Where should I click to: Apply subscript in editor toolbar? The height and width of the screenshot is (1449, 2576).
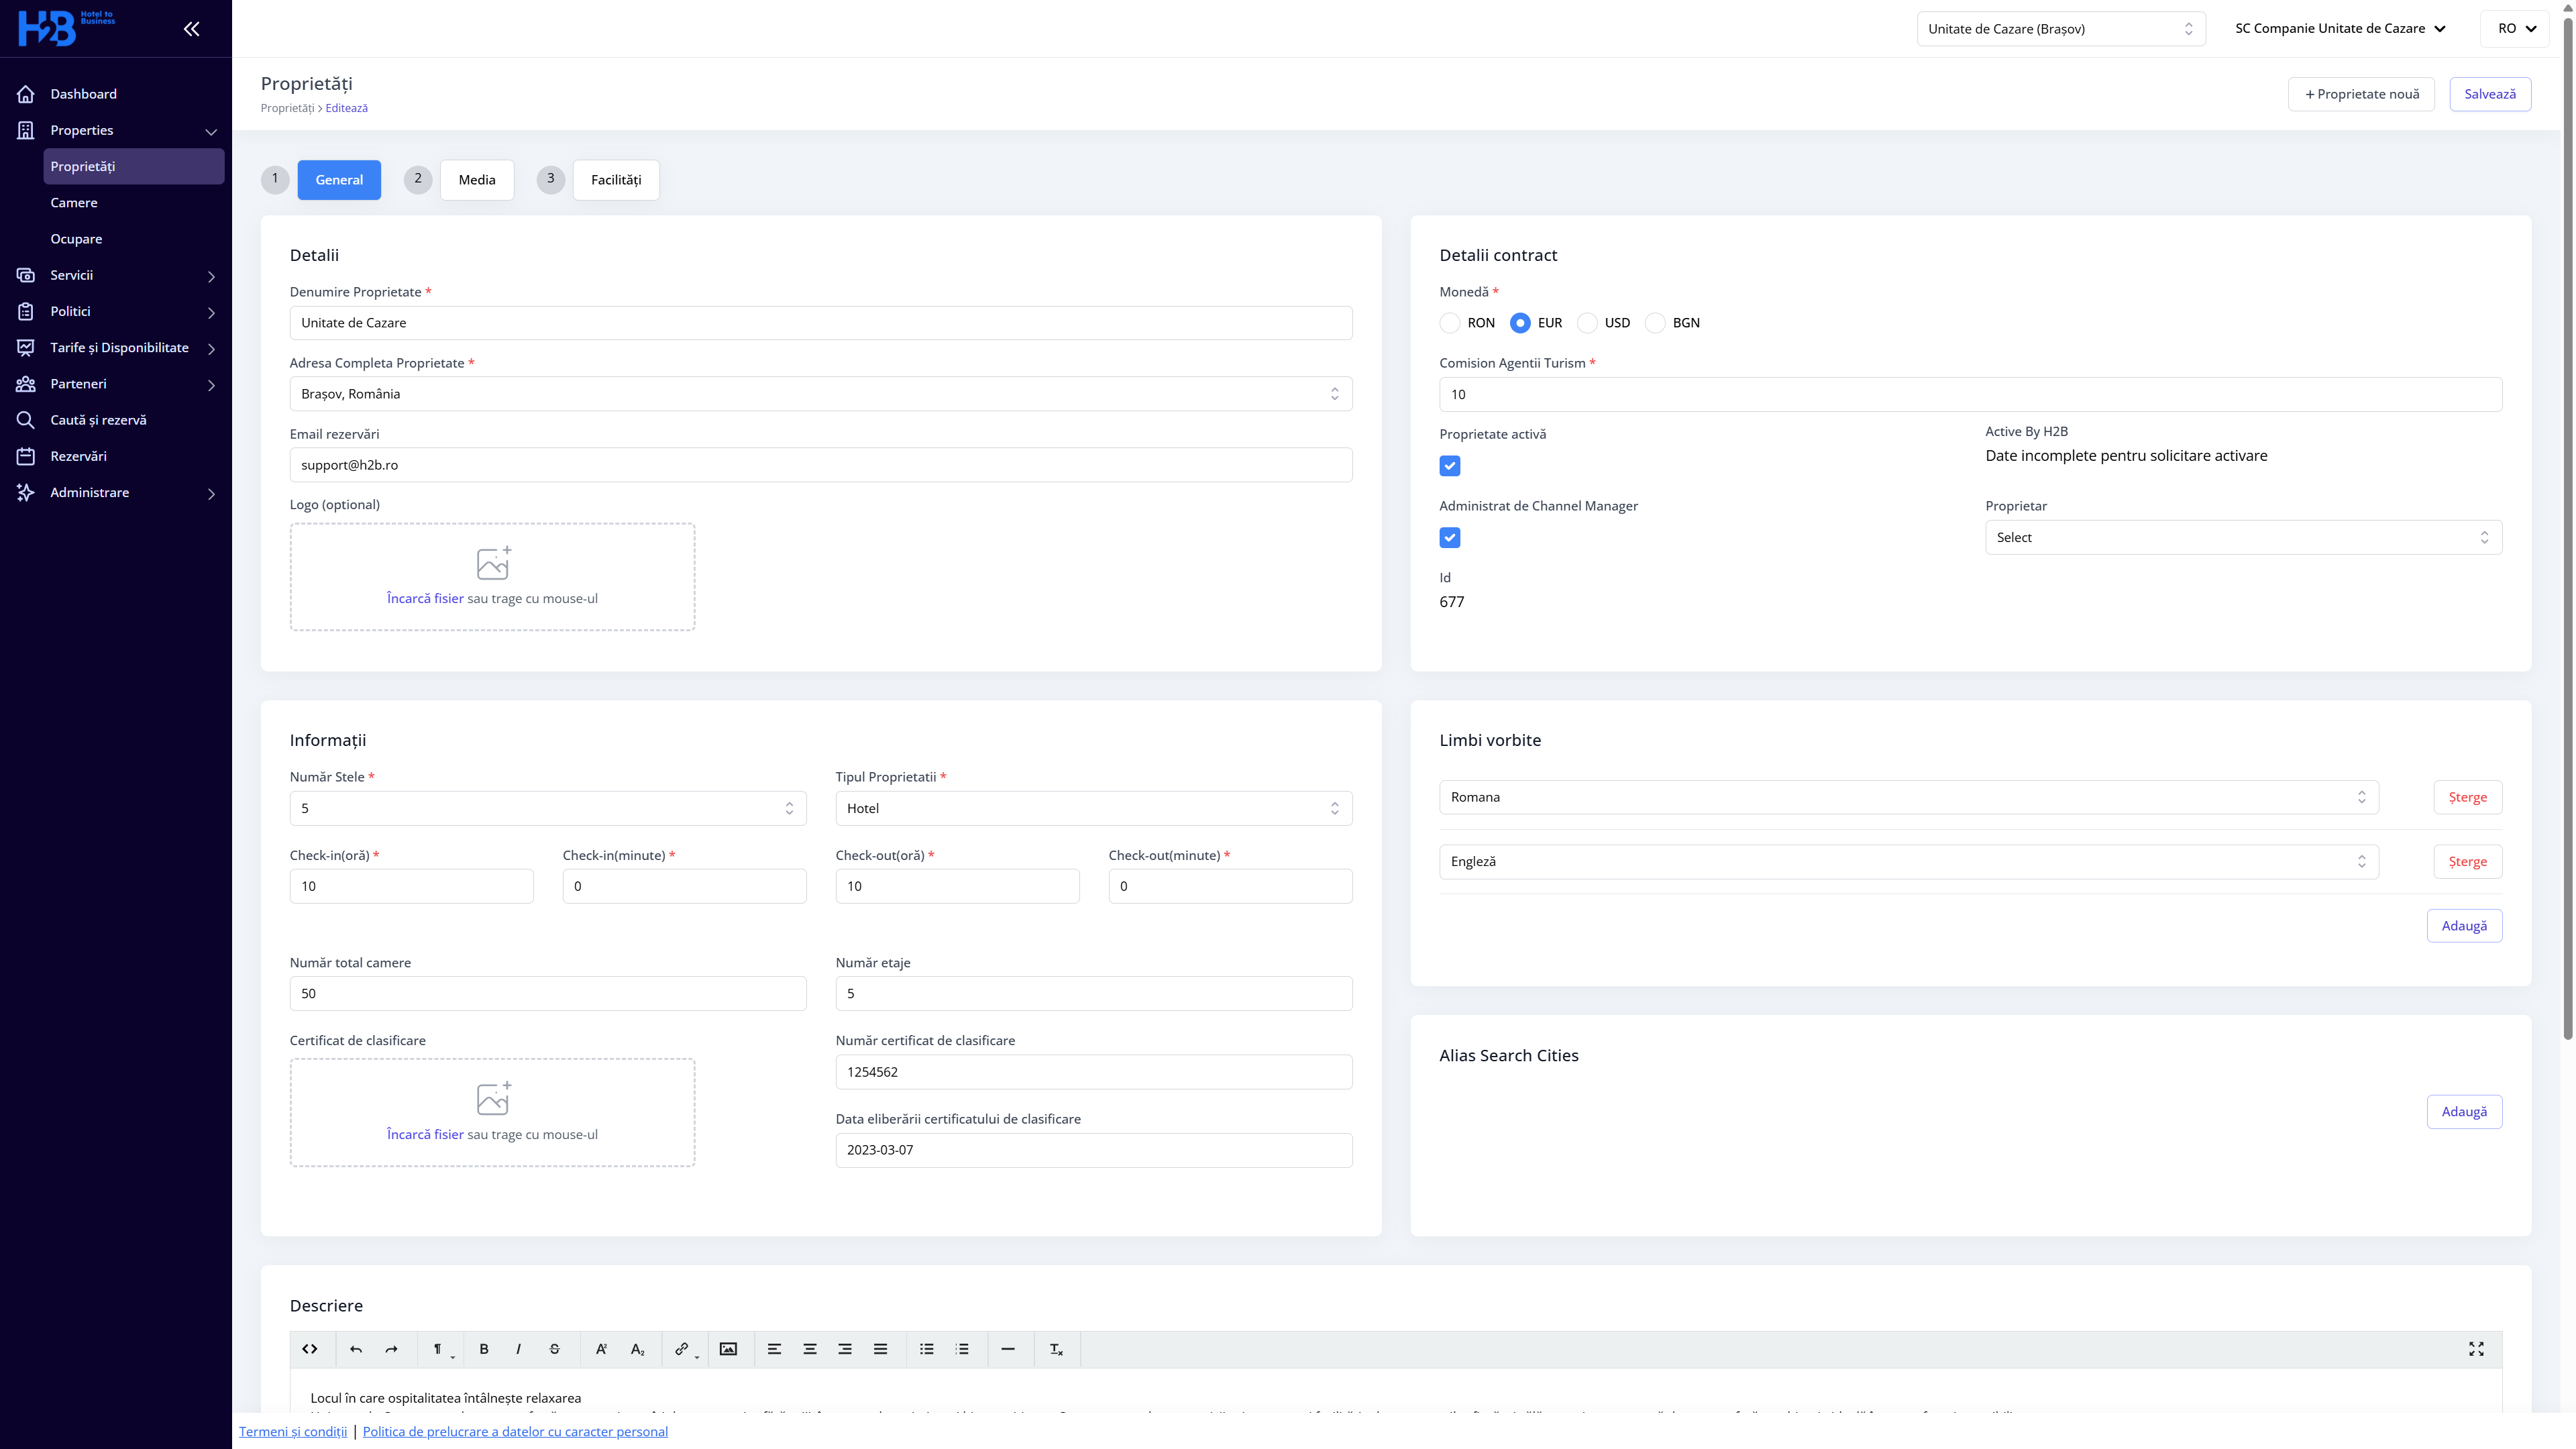click(637, 1349)
